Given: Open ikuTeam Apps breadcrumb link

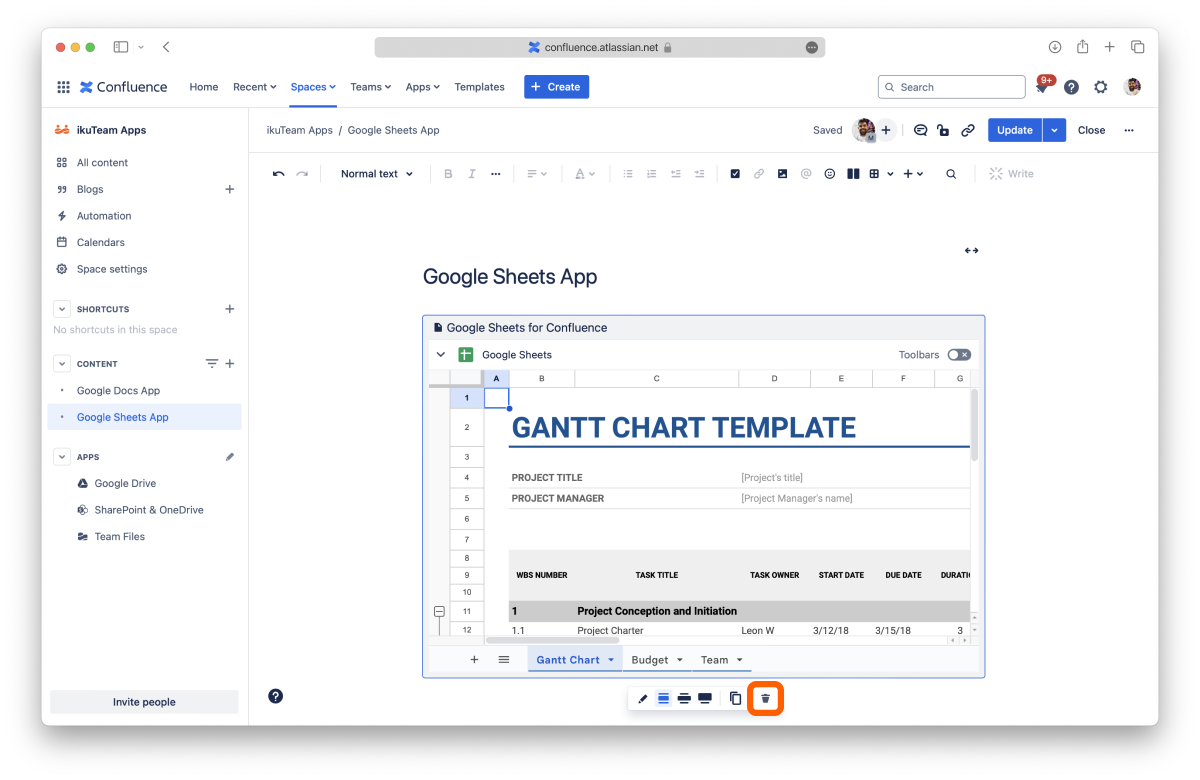Looking at the screenshot, I should (299, 130).
